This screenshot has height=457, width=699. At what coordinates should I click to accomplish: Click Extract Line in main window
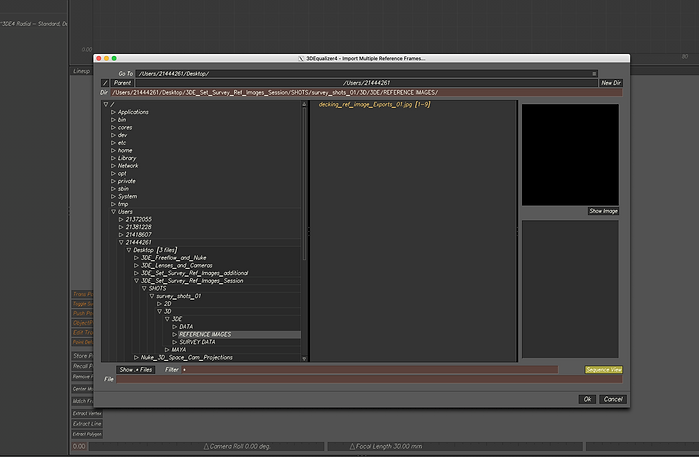(87, 424)
